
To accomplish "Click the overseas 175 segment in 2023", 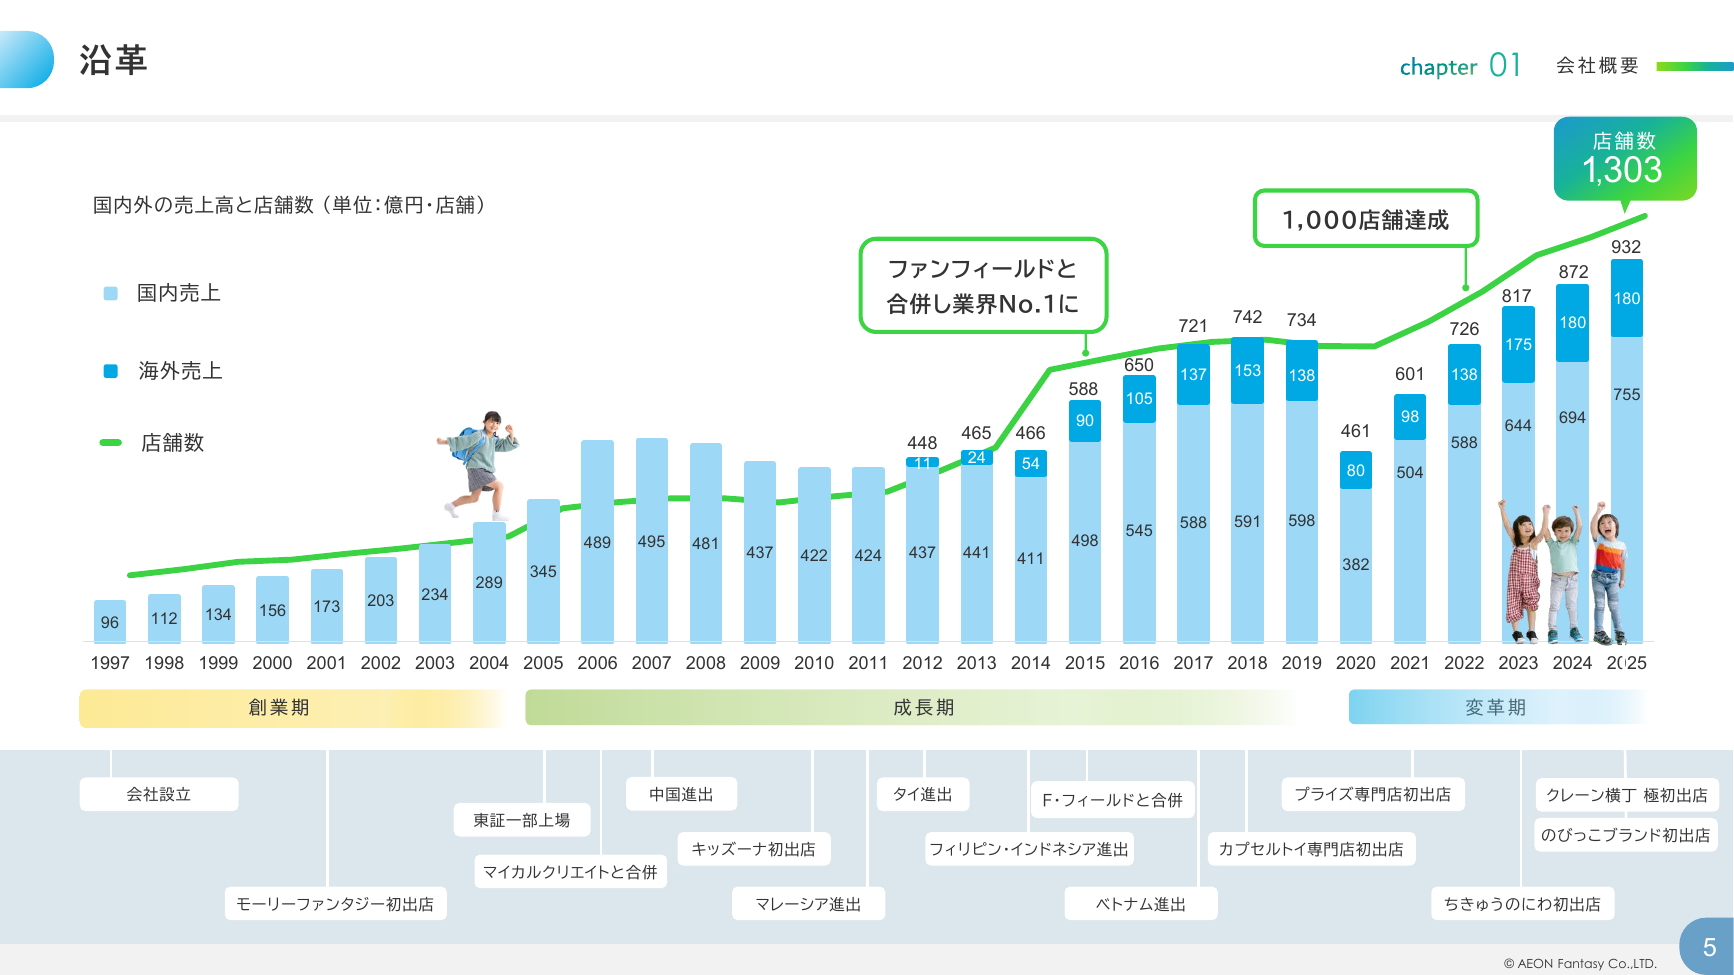I will point(1518,344).
